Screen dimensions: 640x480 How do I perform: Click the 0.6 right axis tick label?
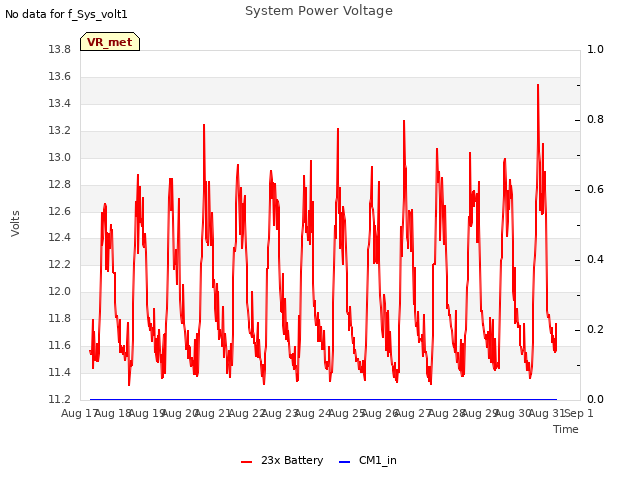(596, 189)
